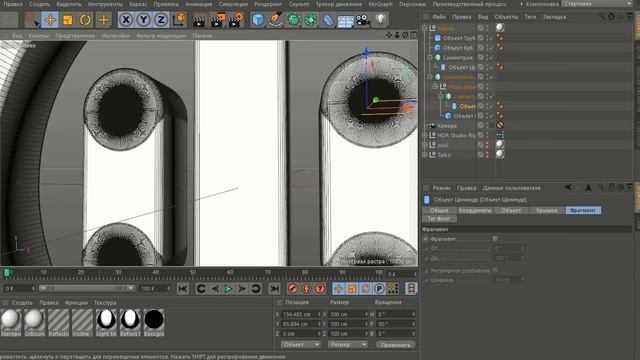Click record active objects keyframe button
This screenshot has width=640, height=360.
tap(293, 289)
